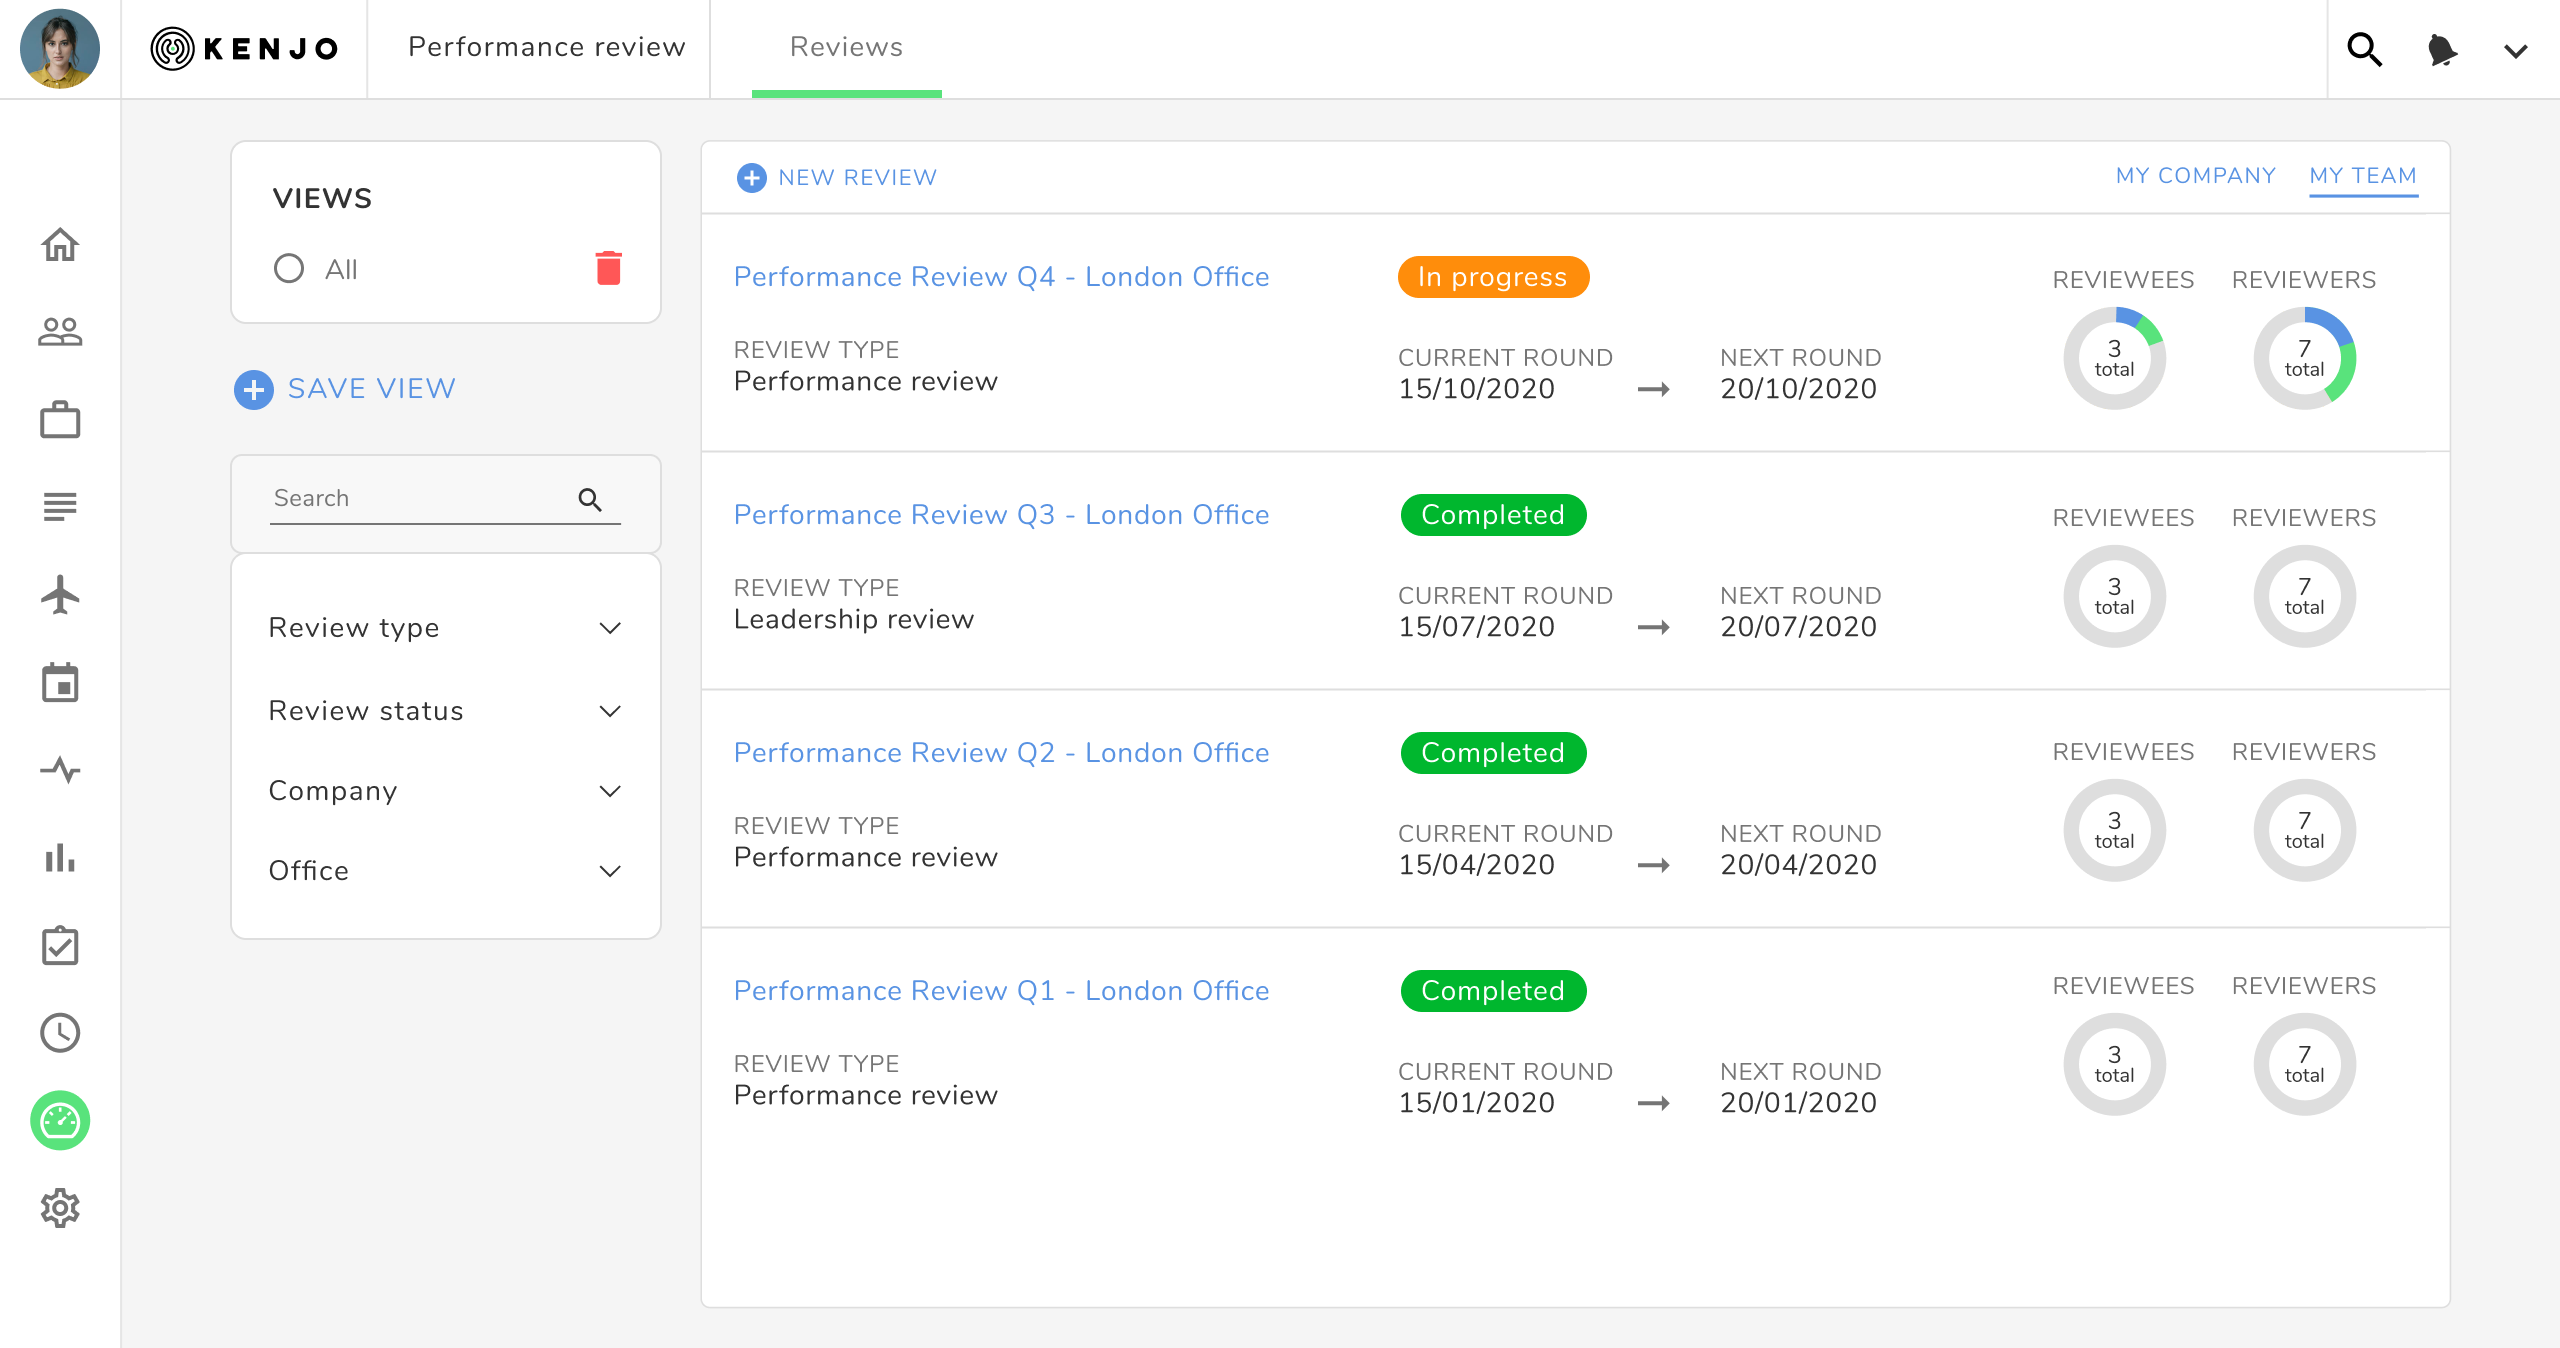2560x1348 pixels.
Task: Open the clock attendance sidebar icon
Action: (x=60, y=1033)
